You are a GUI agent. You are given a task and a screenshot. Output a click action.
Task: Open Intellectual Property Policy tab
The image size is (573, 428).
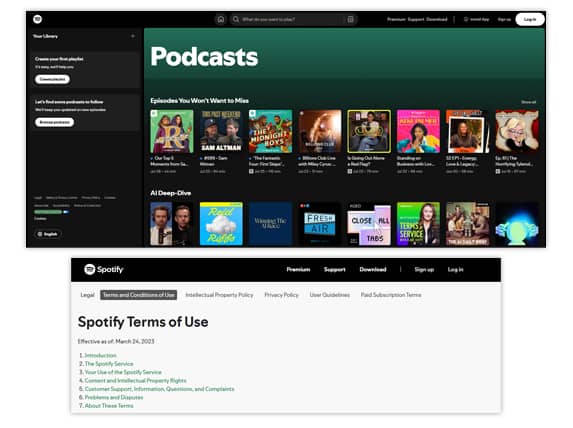(219, 295)
